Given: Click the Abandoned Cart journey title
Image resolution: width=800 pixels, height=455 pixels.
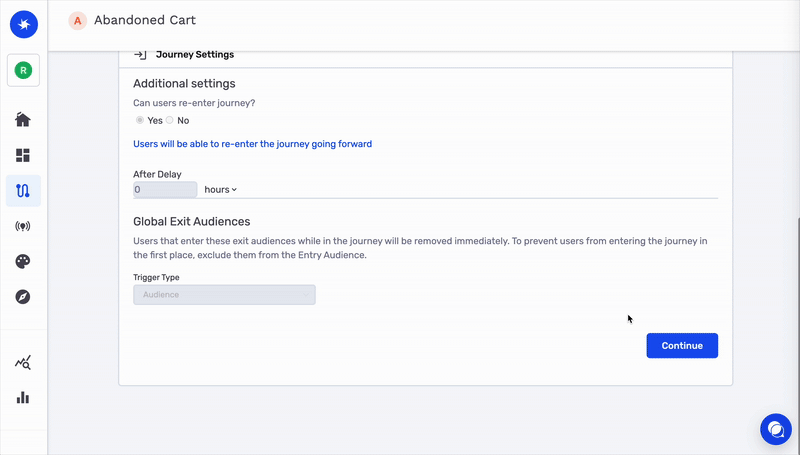Looking at the screenshot, I should (145, 20).
